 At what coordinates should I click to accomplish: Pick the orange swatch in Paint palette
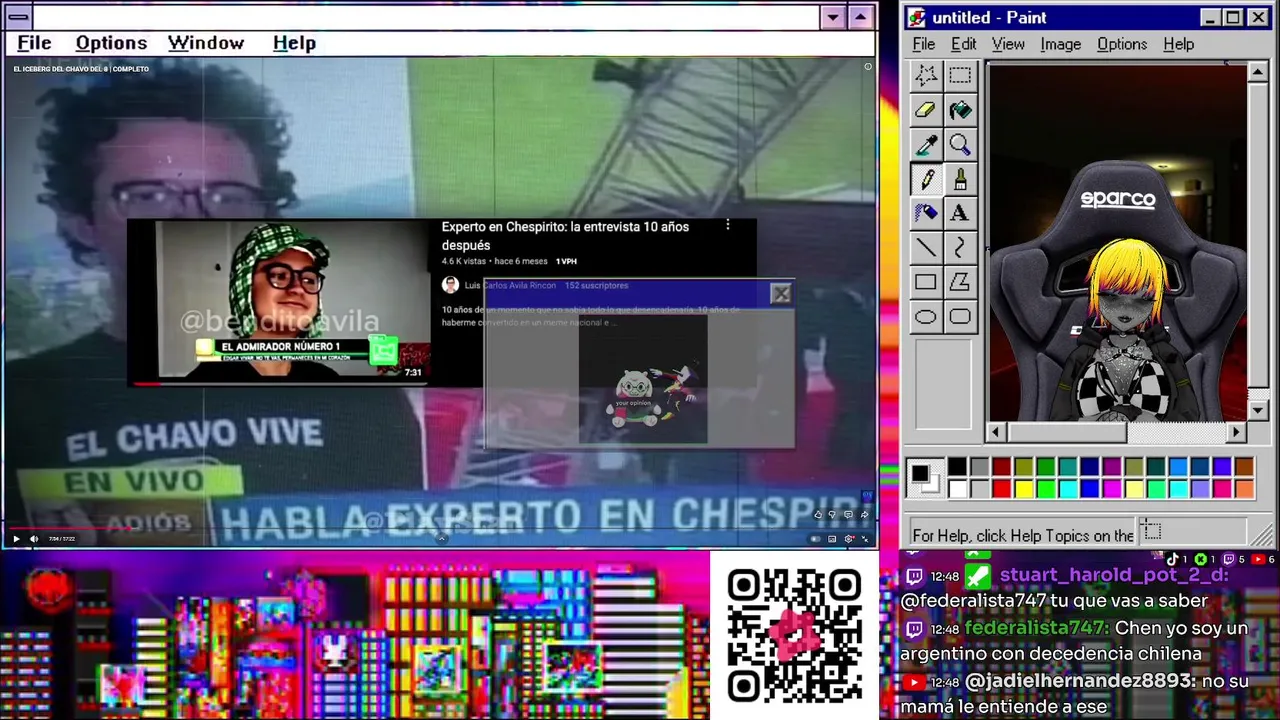click(1244, 489)
